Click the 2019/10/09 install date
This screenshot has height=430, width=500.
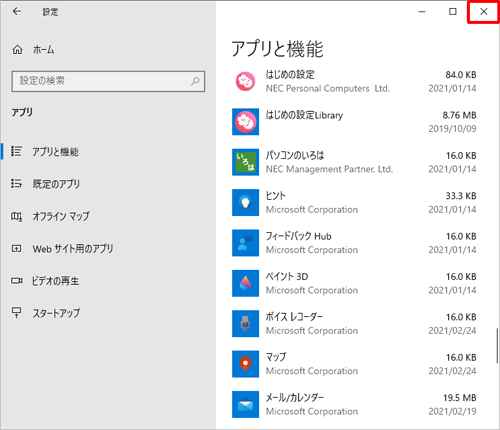(x=452, y=129)
